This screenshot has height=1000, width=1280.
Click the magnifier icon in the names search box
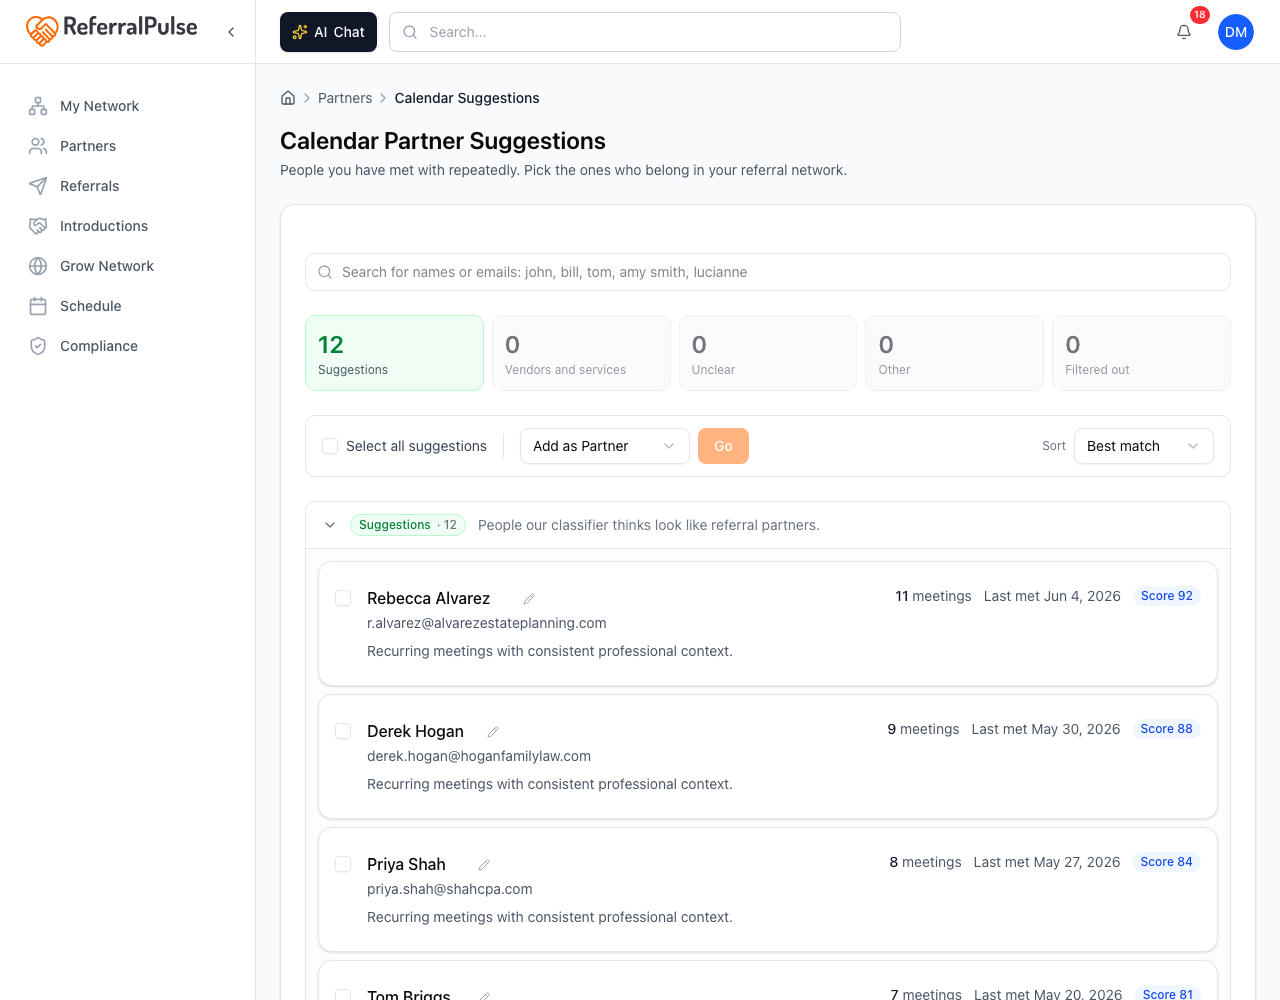(x=325, y=272)
